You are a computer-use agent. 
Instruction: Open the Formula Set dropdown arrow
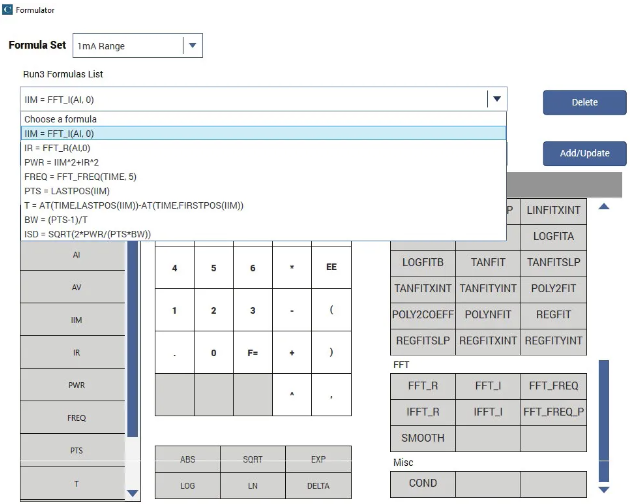[x=192, y=45]
